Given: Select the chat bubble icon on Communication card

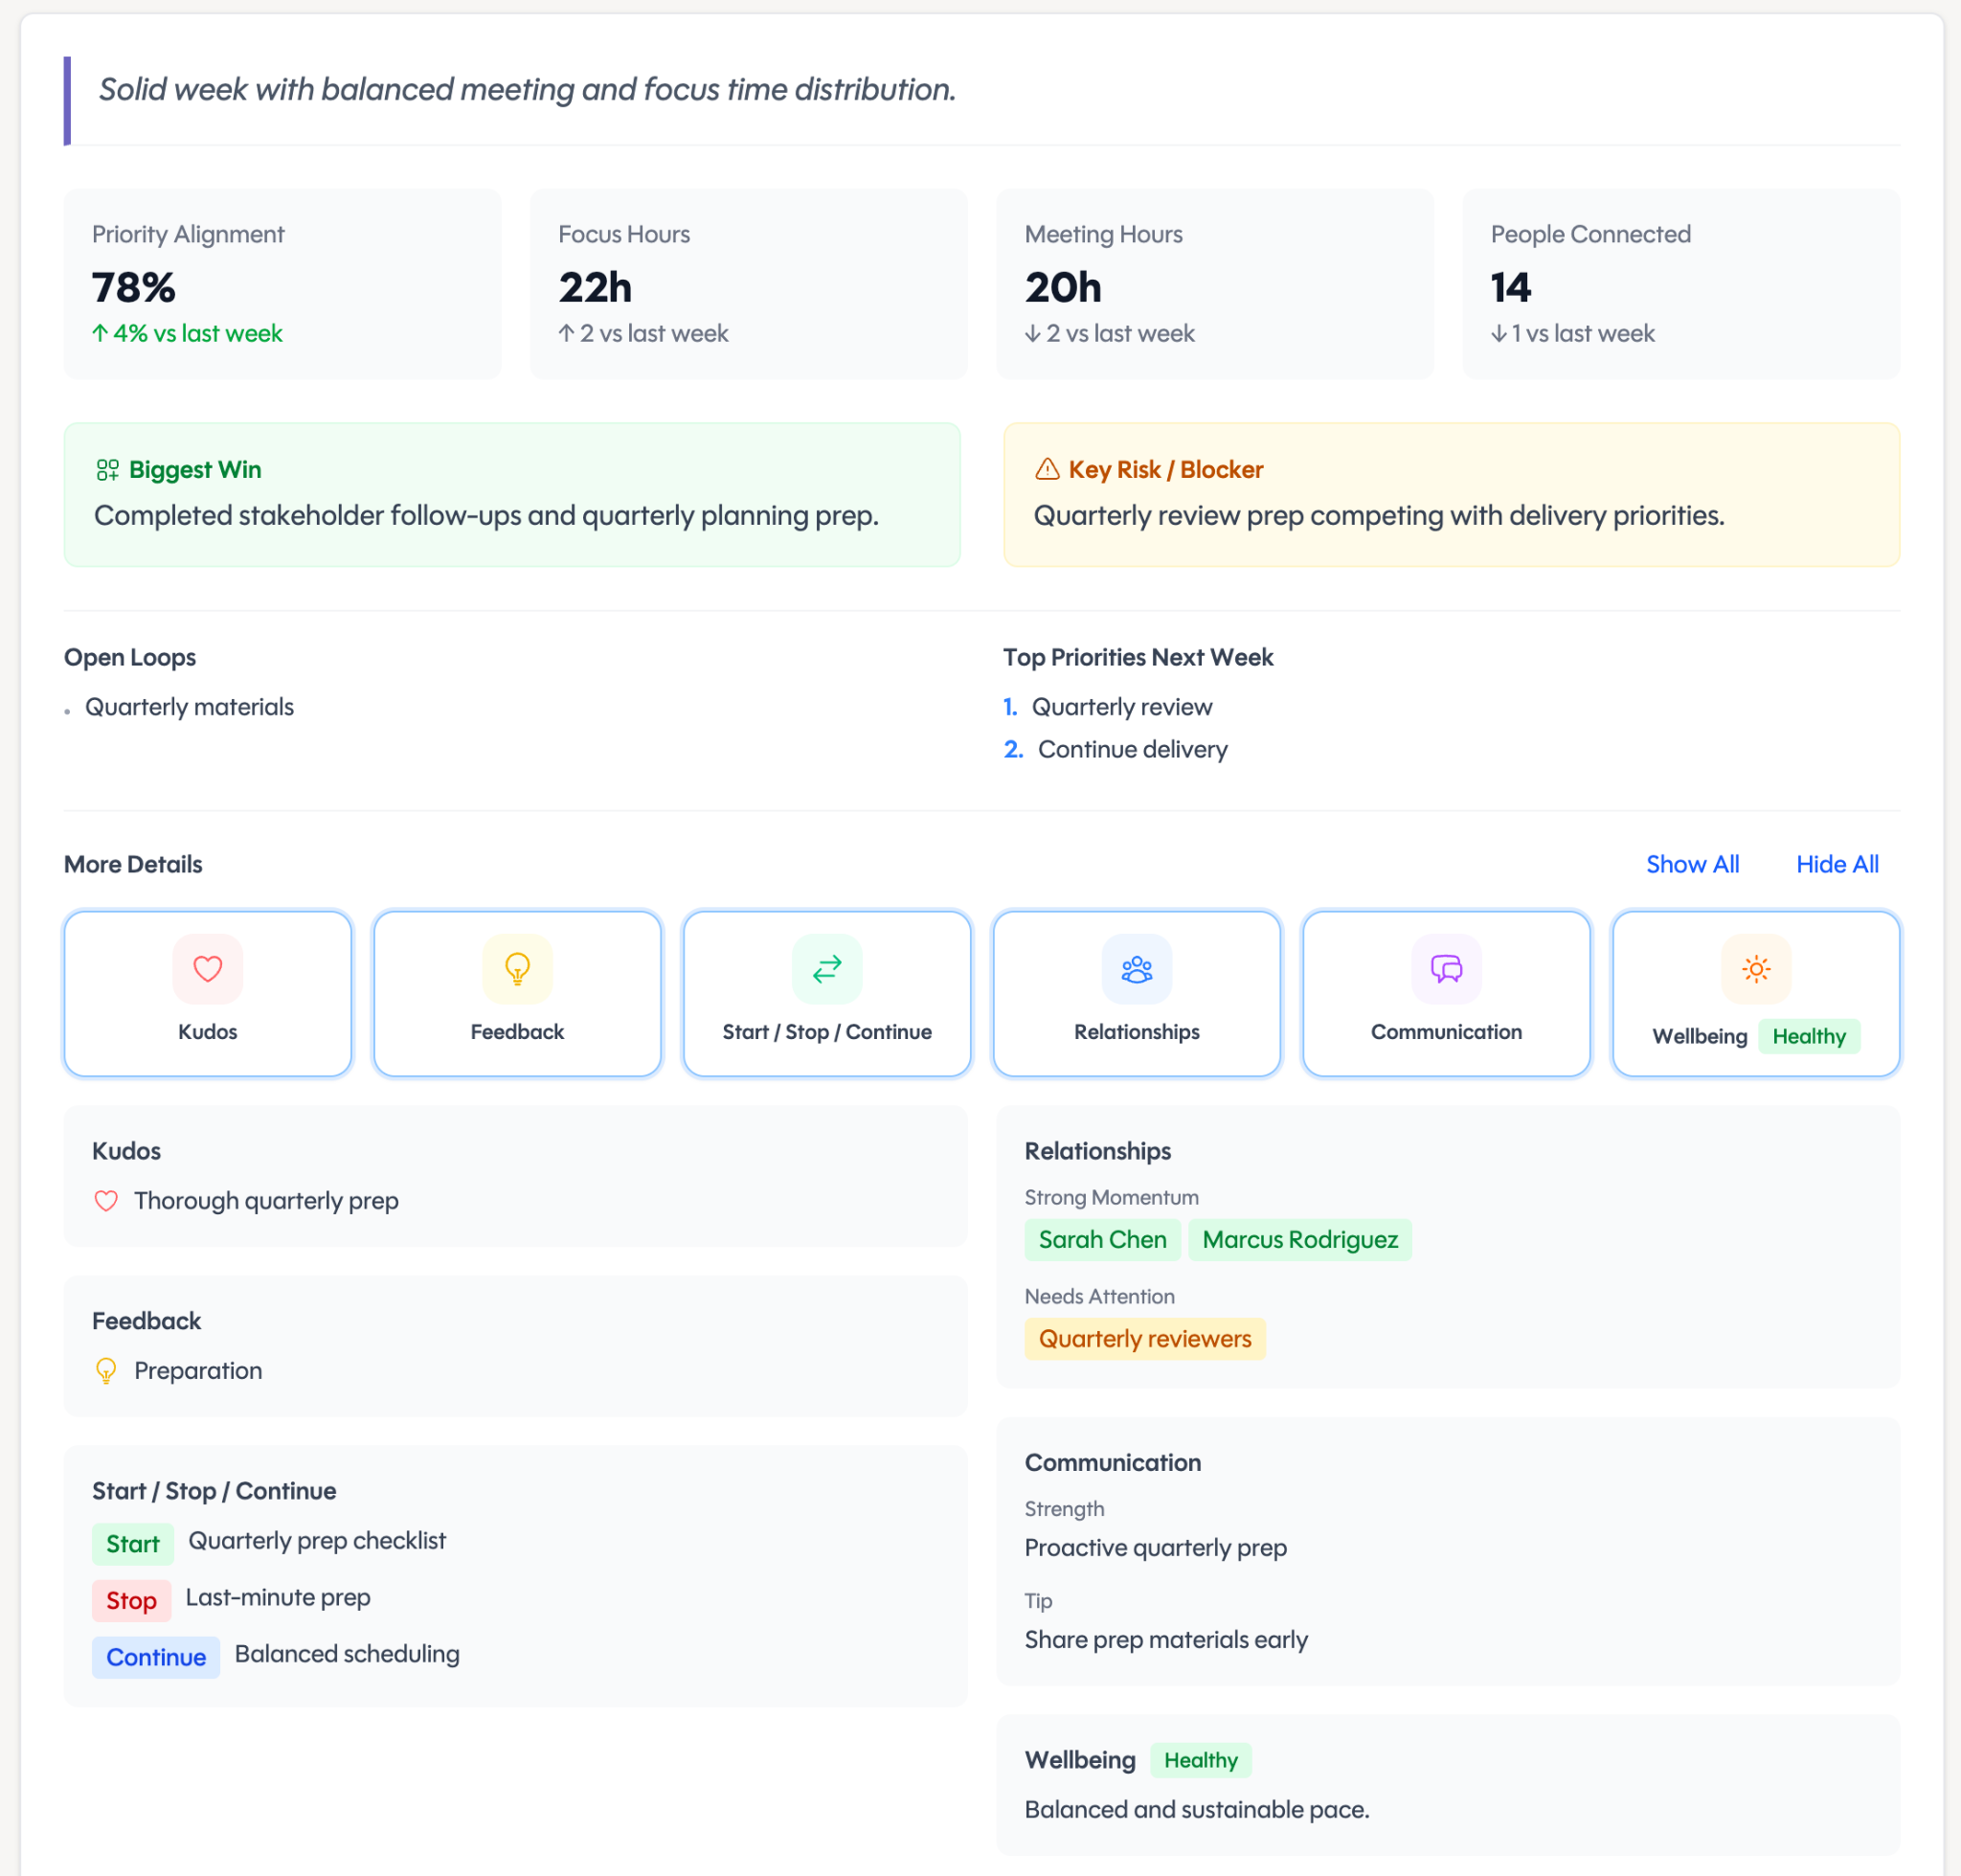Looking at the screenshot, I should [x=1446, y=968].
